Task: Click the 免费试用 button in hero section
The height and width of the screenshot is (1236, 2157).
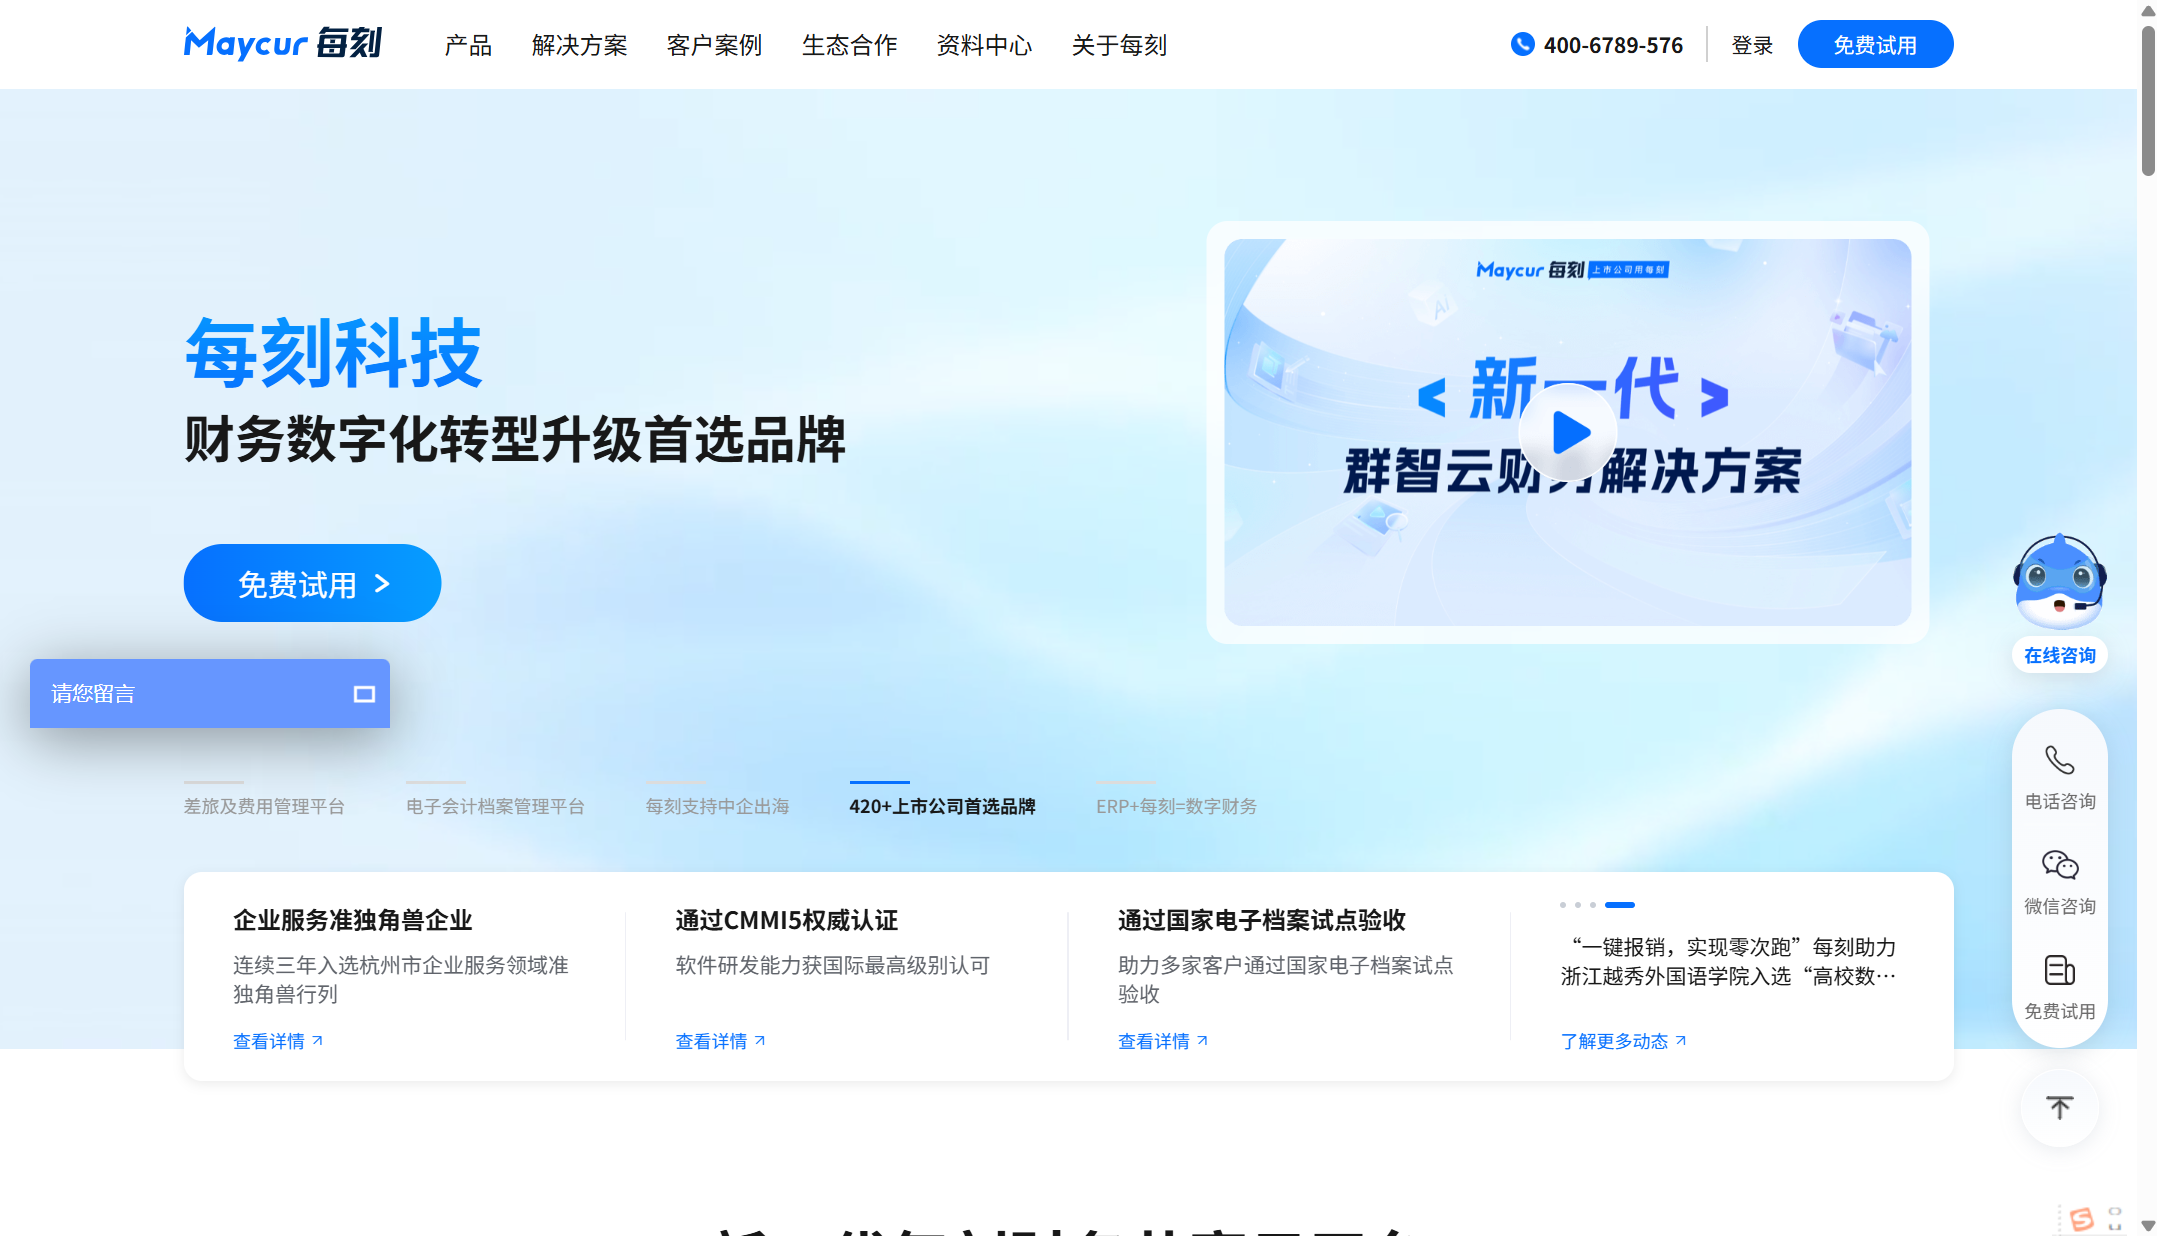Action: 311,583
